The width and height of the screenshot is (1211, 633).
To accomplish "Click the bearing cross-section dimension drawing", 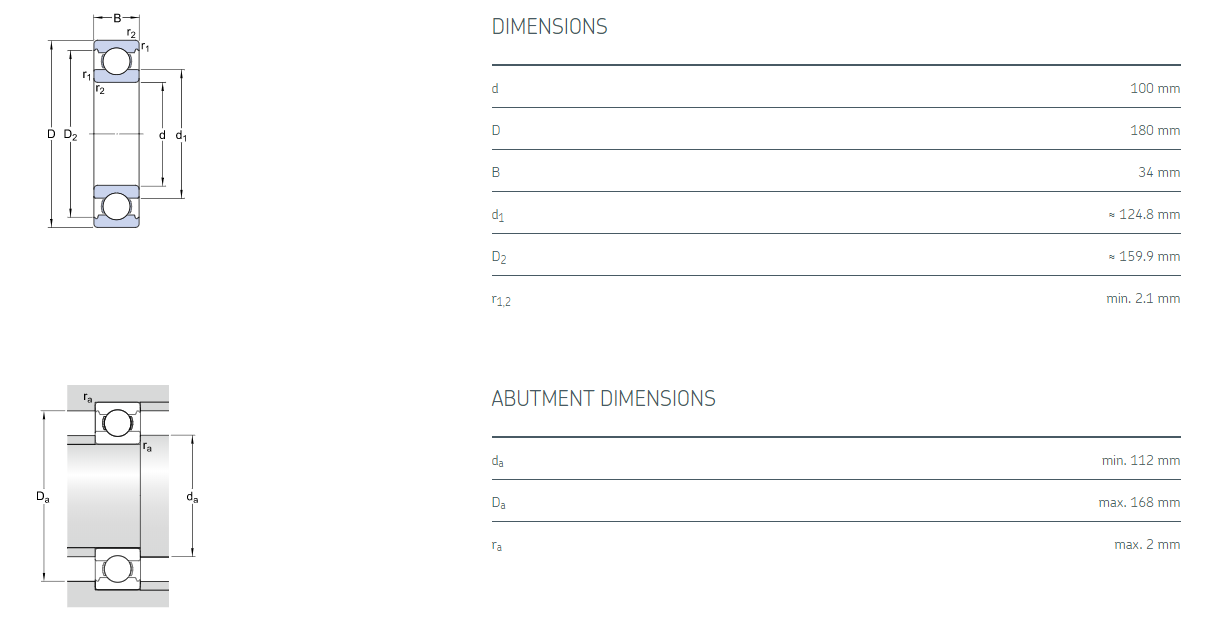I will [116, 133].
